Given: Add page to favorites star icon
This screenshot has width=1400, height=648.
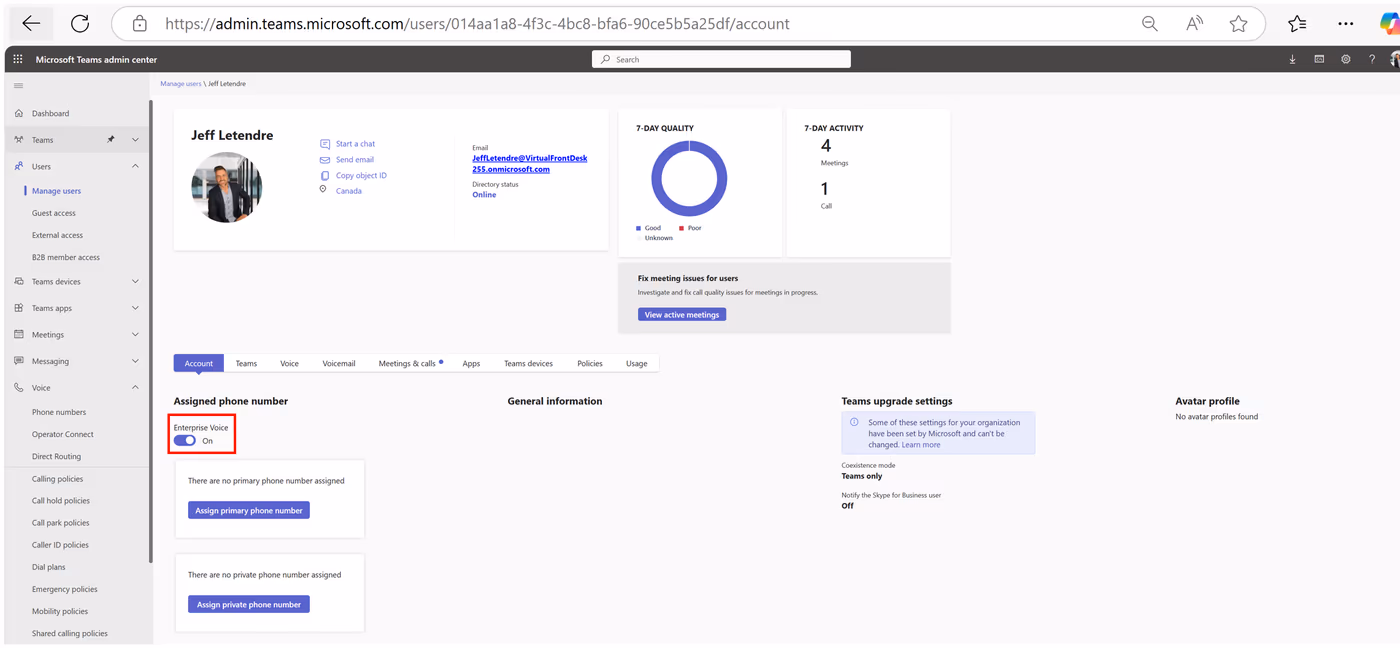Looking at the screenshot, I should (1238, 23).
